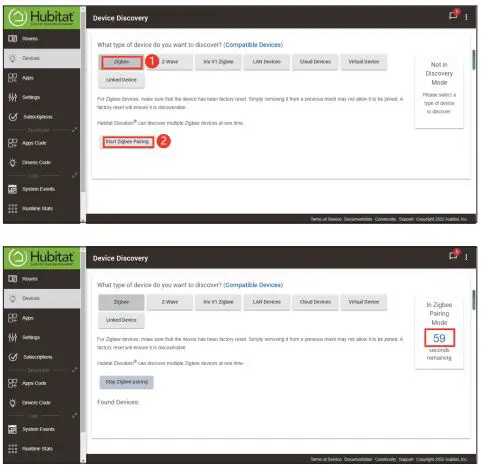Click Drivers Code icon in Not in Discovery screen

click(12, 163)
